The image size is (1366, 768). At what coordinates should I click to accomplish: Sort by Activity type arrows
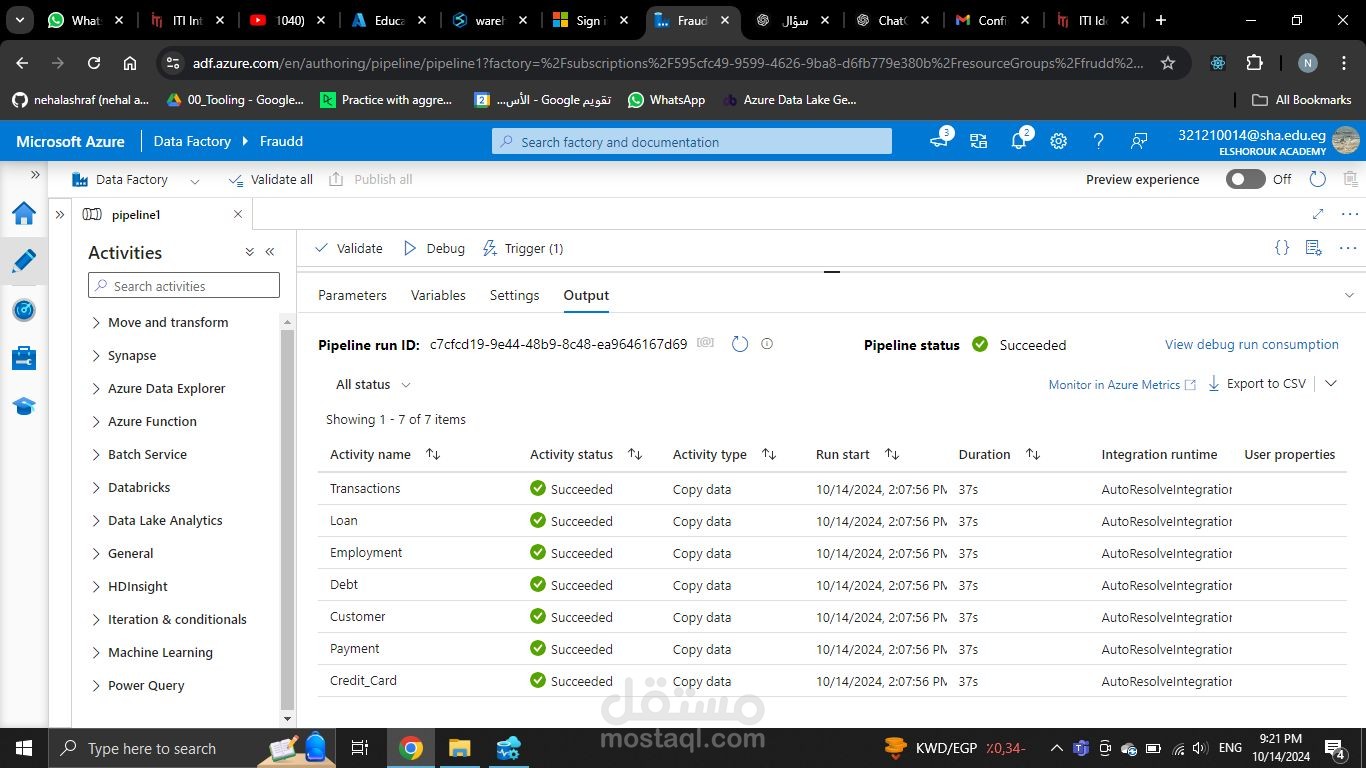pyautogui.click(x=769, y=454)
